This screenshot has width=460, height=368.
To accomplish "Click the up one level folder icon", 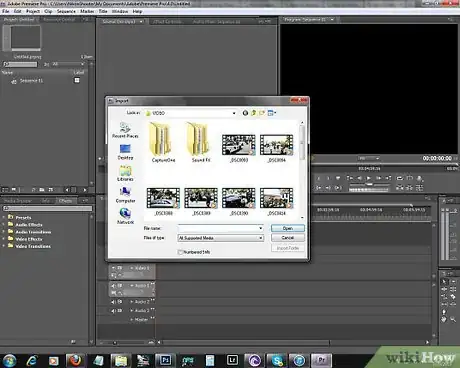I will coord(254,113).
